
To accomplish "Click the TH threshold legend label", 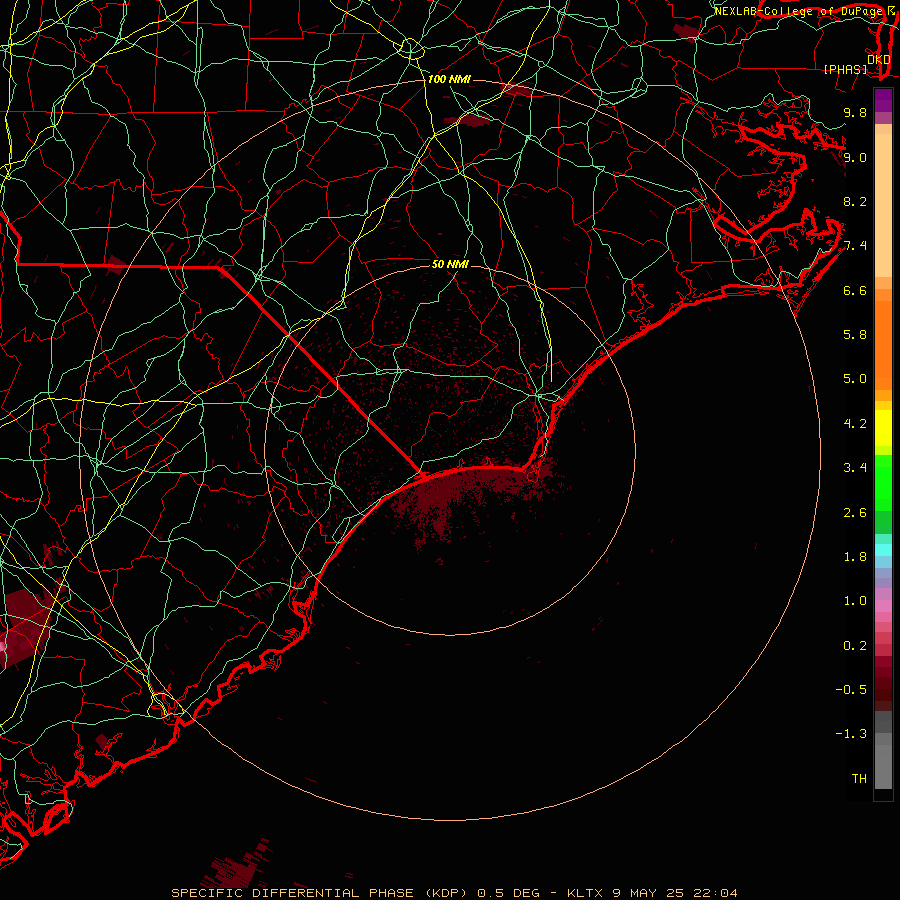I will [x=859, y=779].
